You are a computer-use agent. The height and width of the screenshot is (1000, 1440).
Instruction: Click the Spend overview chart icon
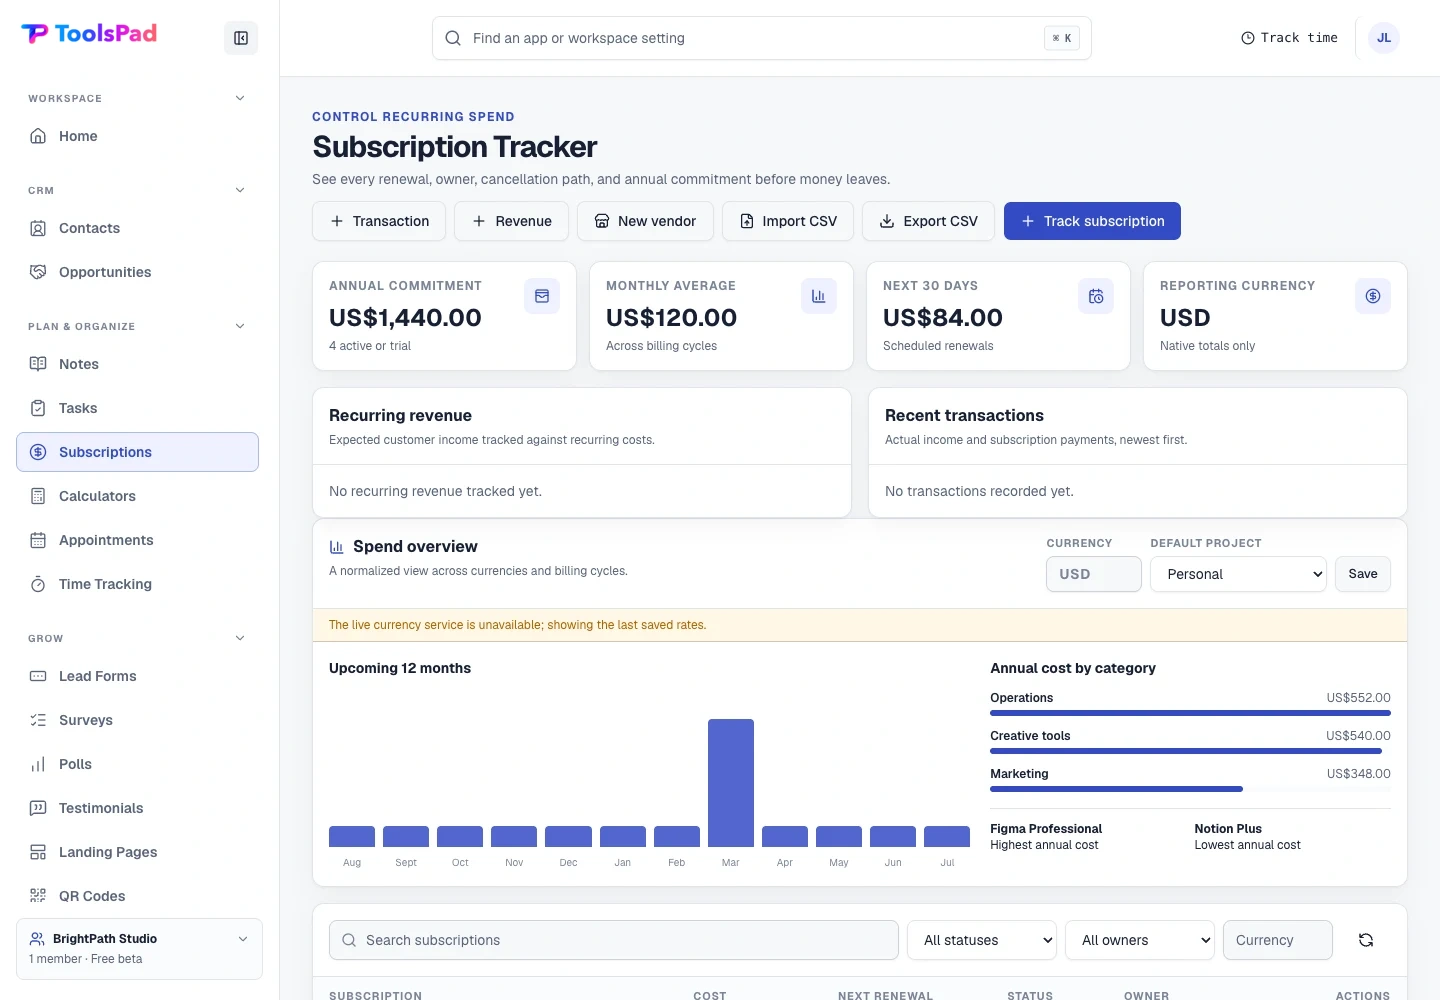point(337,547)
